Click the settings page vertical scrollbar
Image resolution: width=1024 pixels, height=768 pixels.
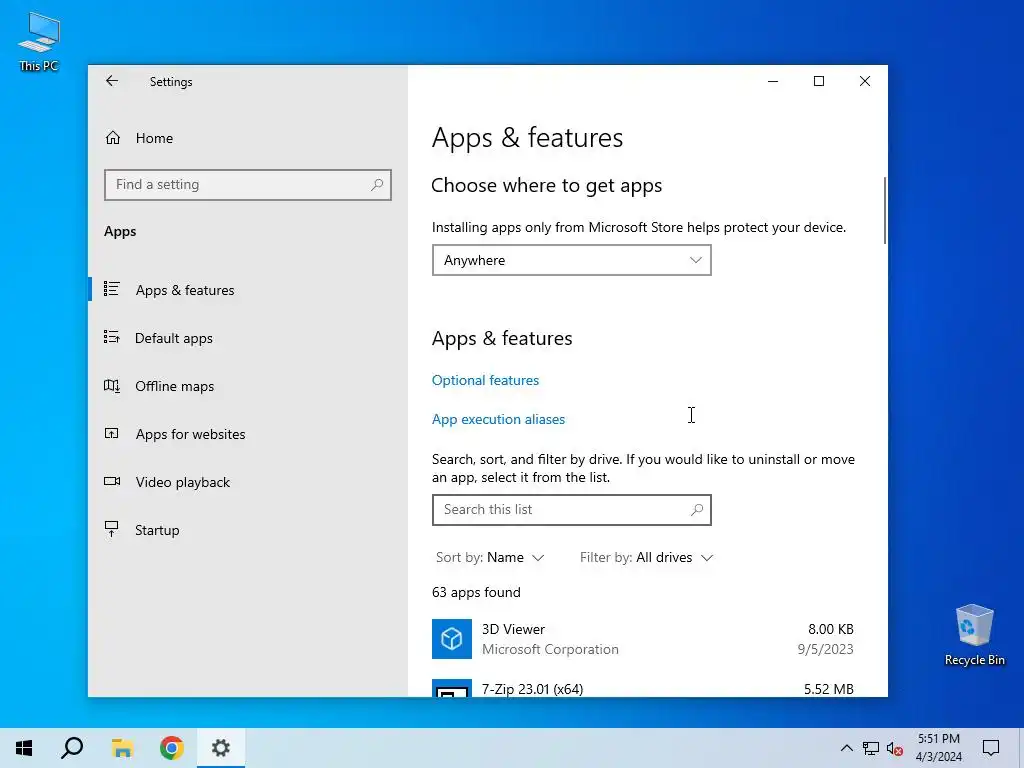click(x=884, y=210)
